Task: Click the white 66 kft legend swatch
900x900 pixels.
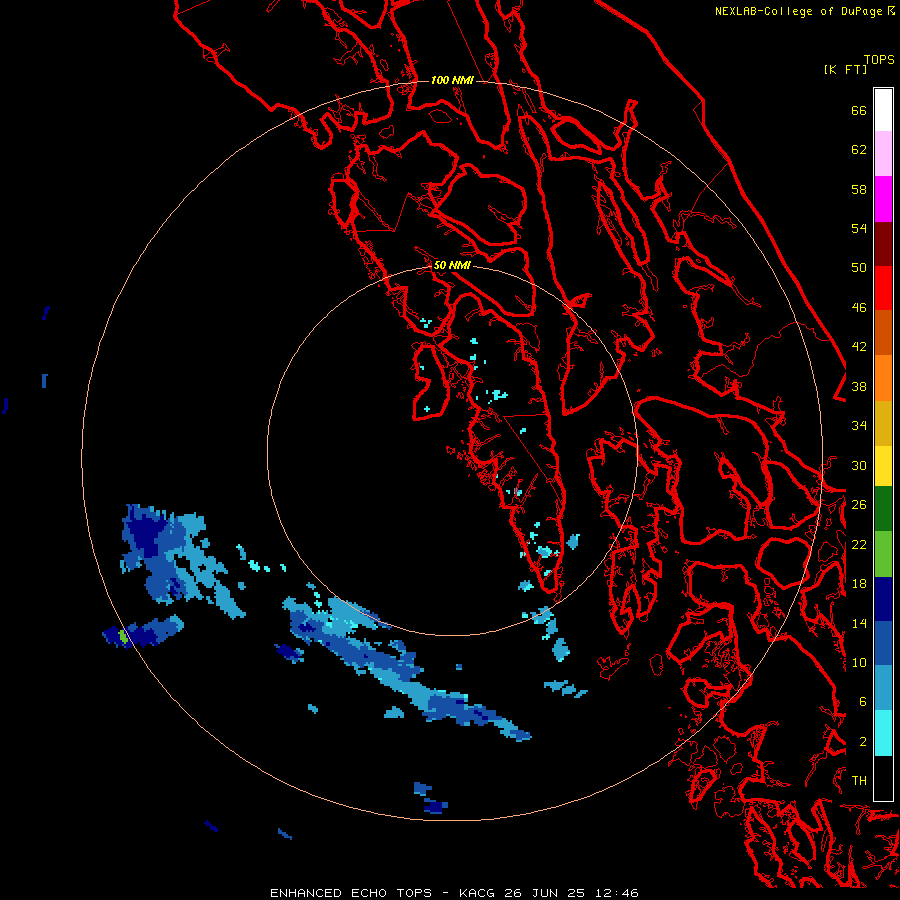Action: [x=883, y=110]
